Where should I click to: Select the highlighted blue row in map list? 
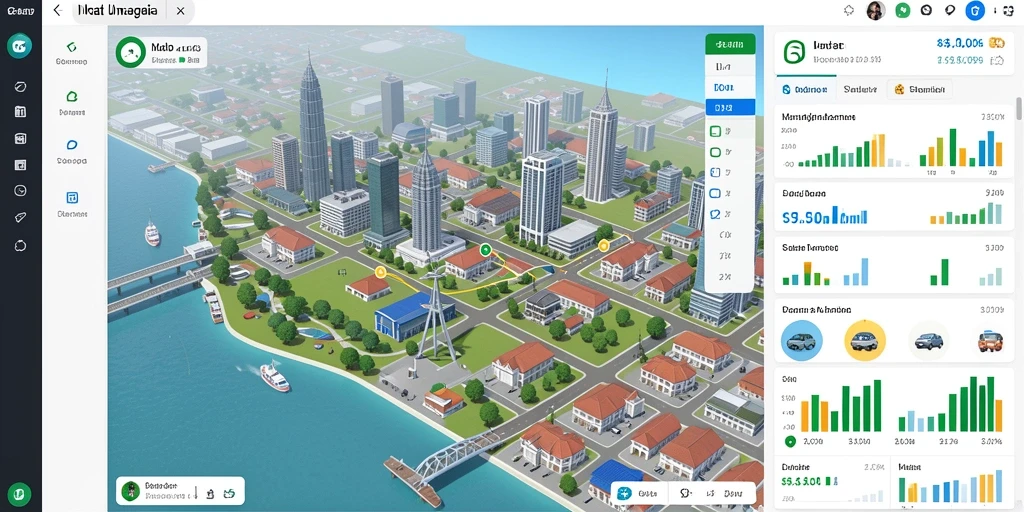(730, 107)
